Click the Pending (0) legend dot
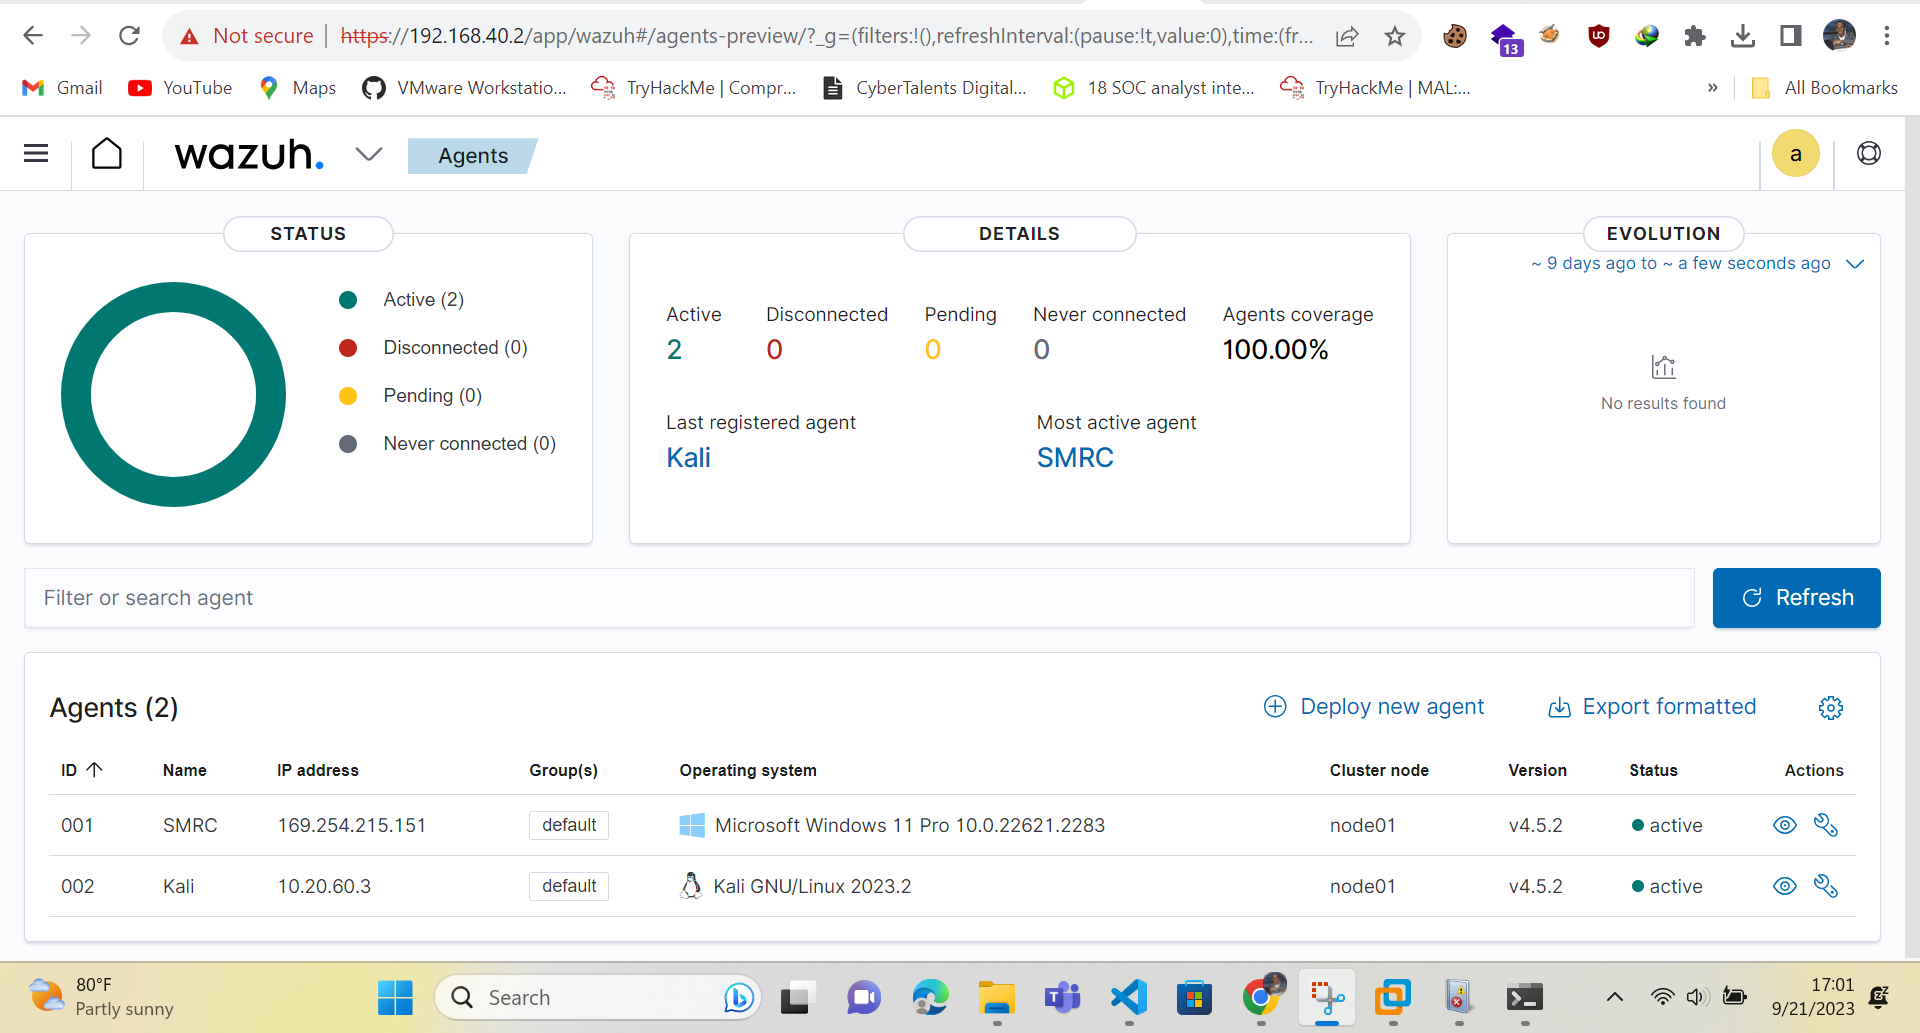The width and height of the screenshot is (1920, 1033). [348, 396]
